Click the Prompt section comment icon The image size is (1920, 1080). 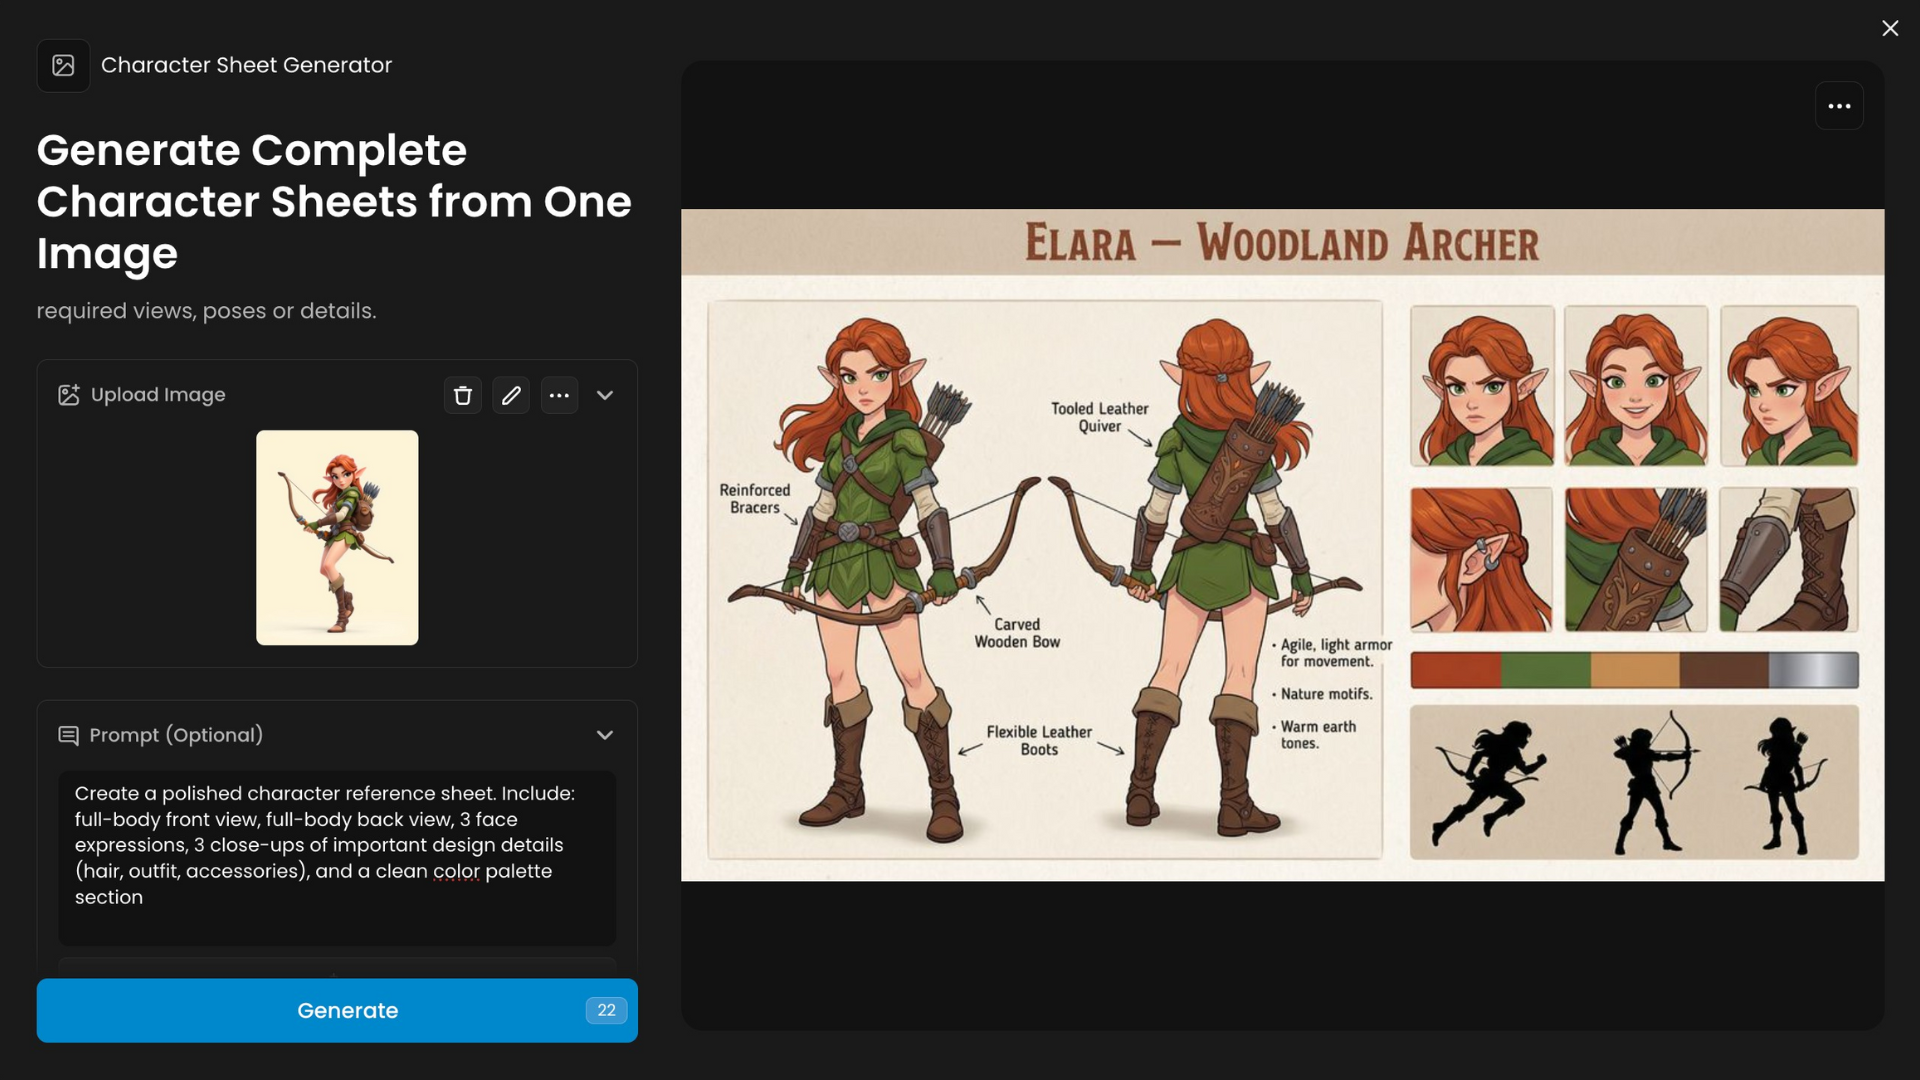coord(68,736)
